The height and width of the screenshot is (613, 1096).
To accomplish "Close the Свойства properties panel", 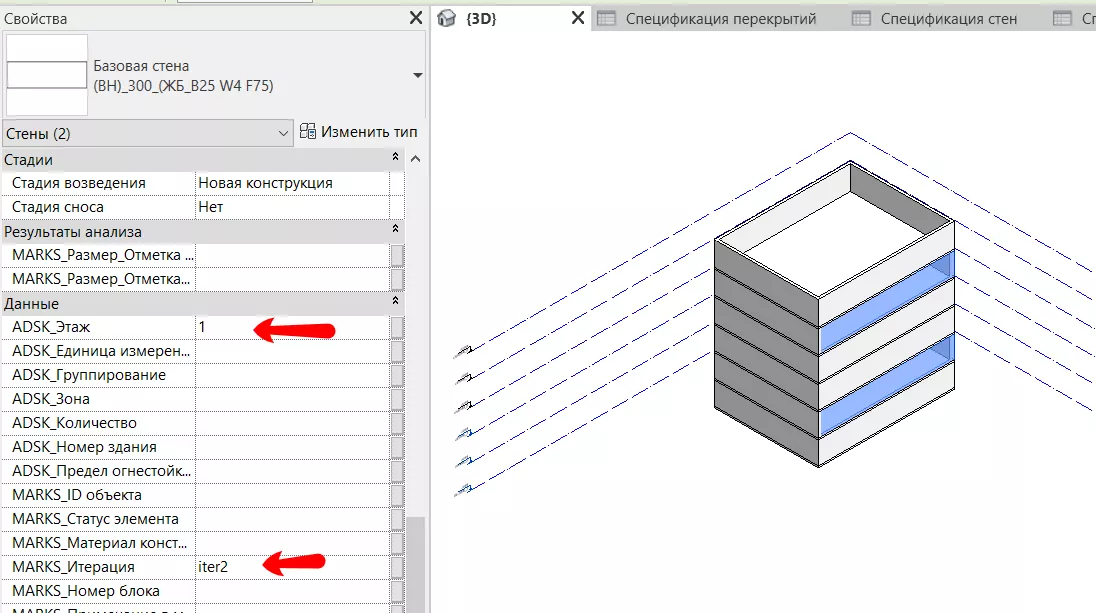I will pos(416,18).
